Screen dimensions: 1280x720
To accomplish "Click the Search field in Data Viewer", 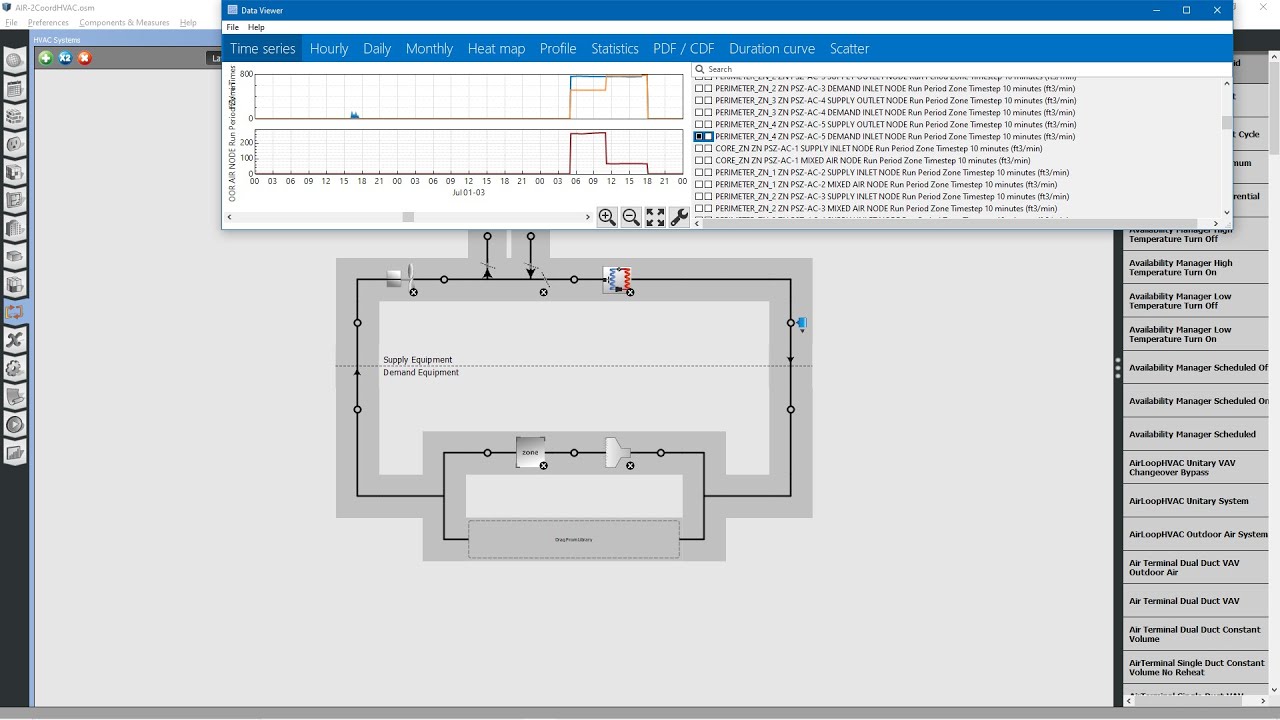I will 962,69.
